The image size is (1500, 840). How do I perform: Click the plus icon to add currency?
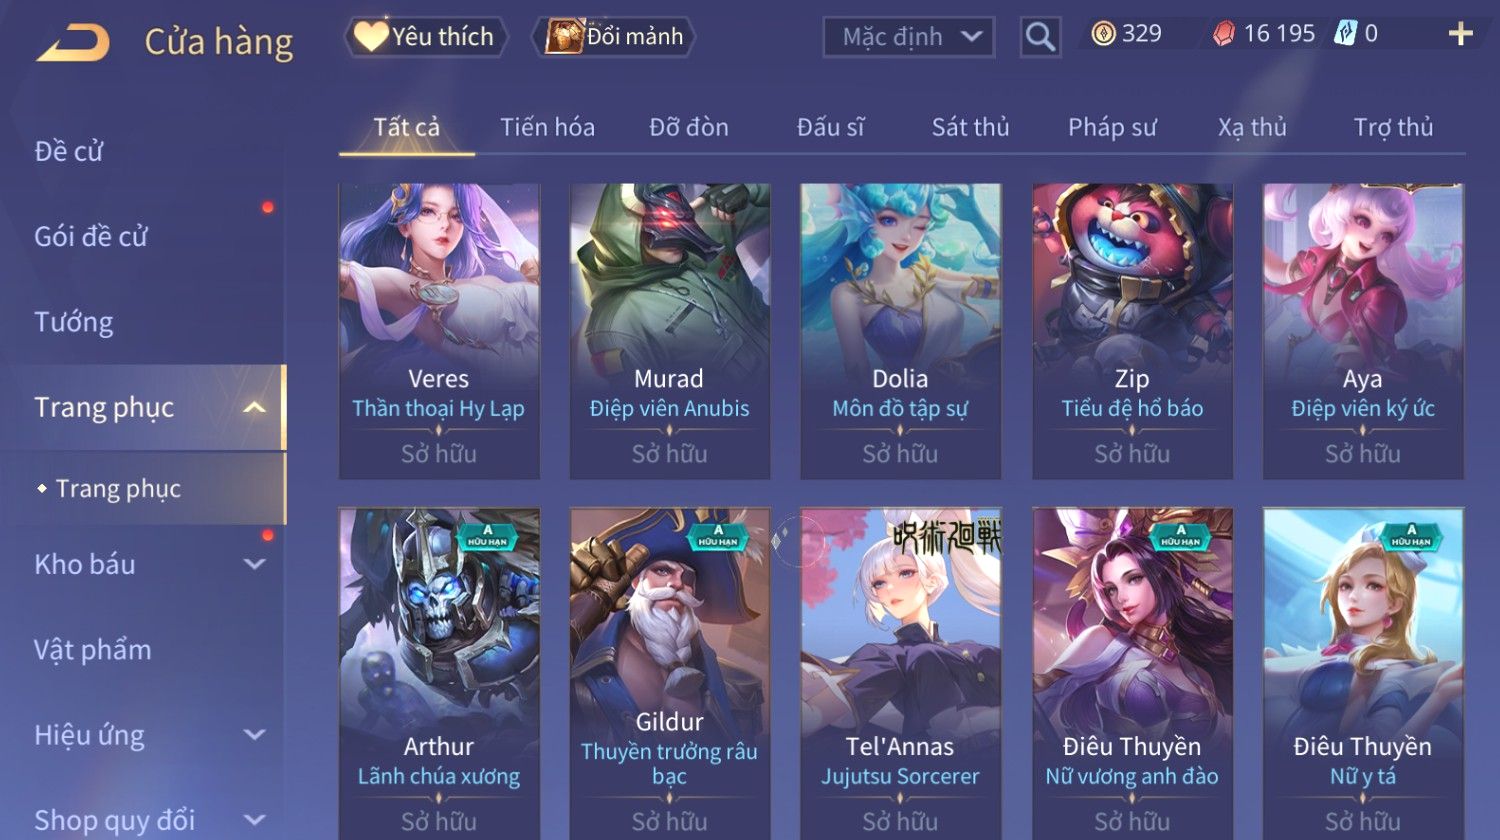tap(1460, 34)
